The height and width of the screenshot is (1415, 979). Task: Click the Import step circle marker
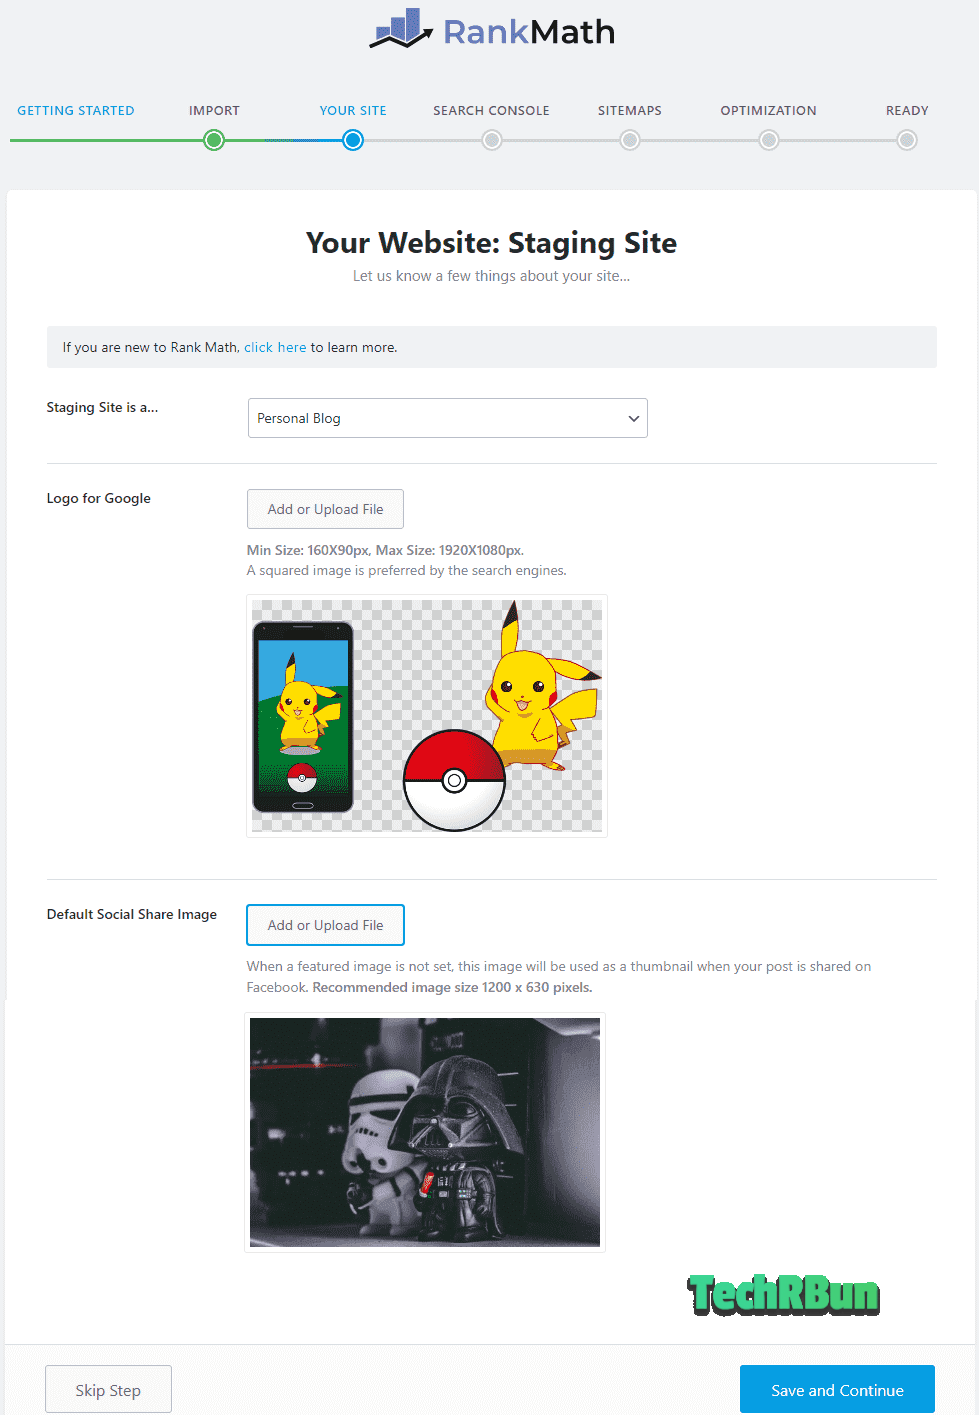click(214, 140)
